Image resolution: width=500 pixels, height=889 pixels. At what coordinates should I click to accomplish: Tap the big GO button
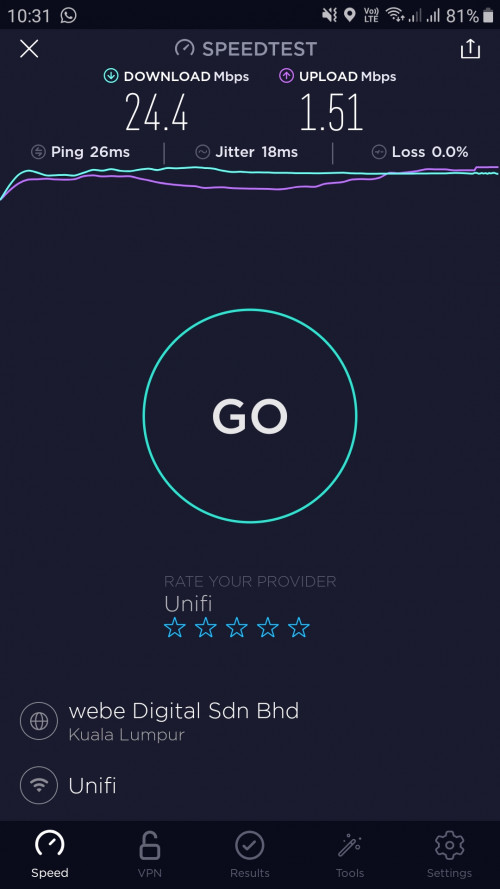[x=250, y=416]
